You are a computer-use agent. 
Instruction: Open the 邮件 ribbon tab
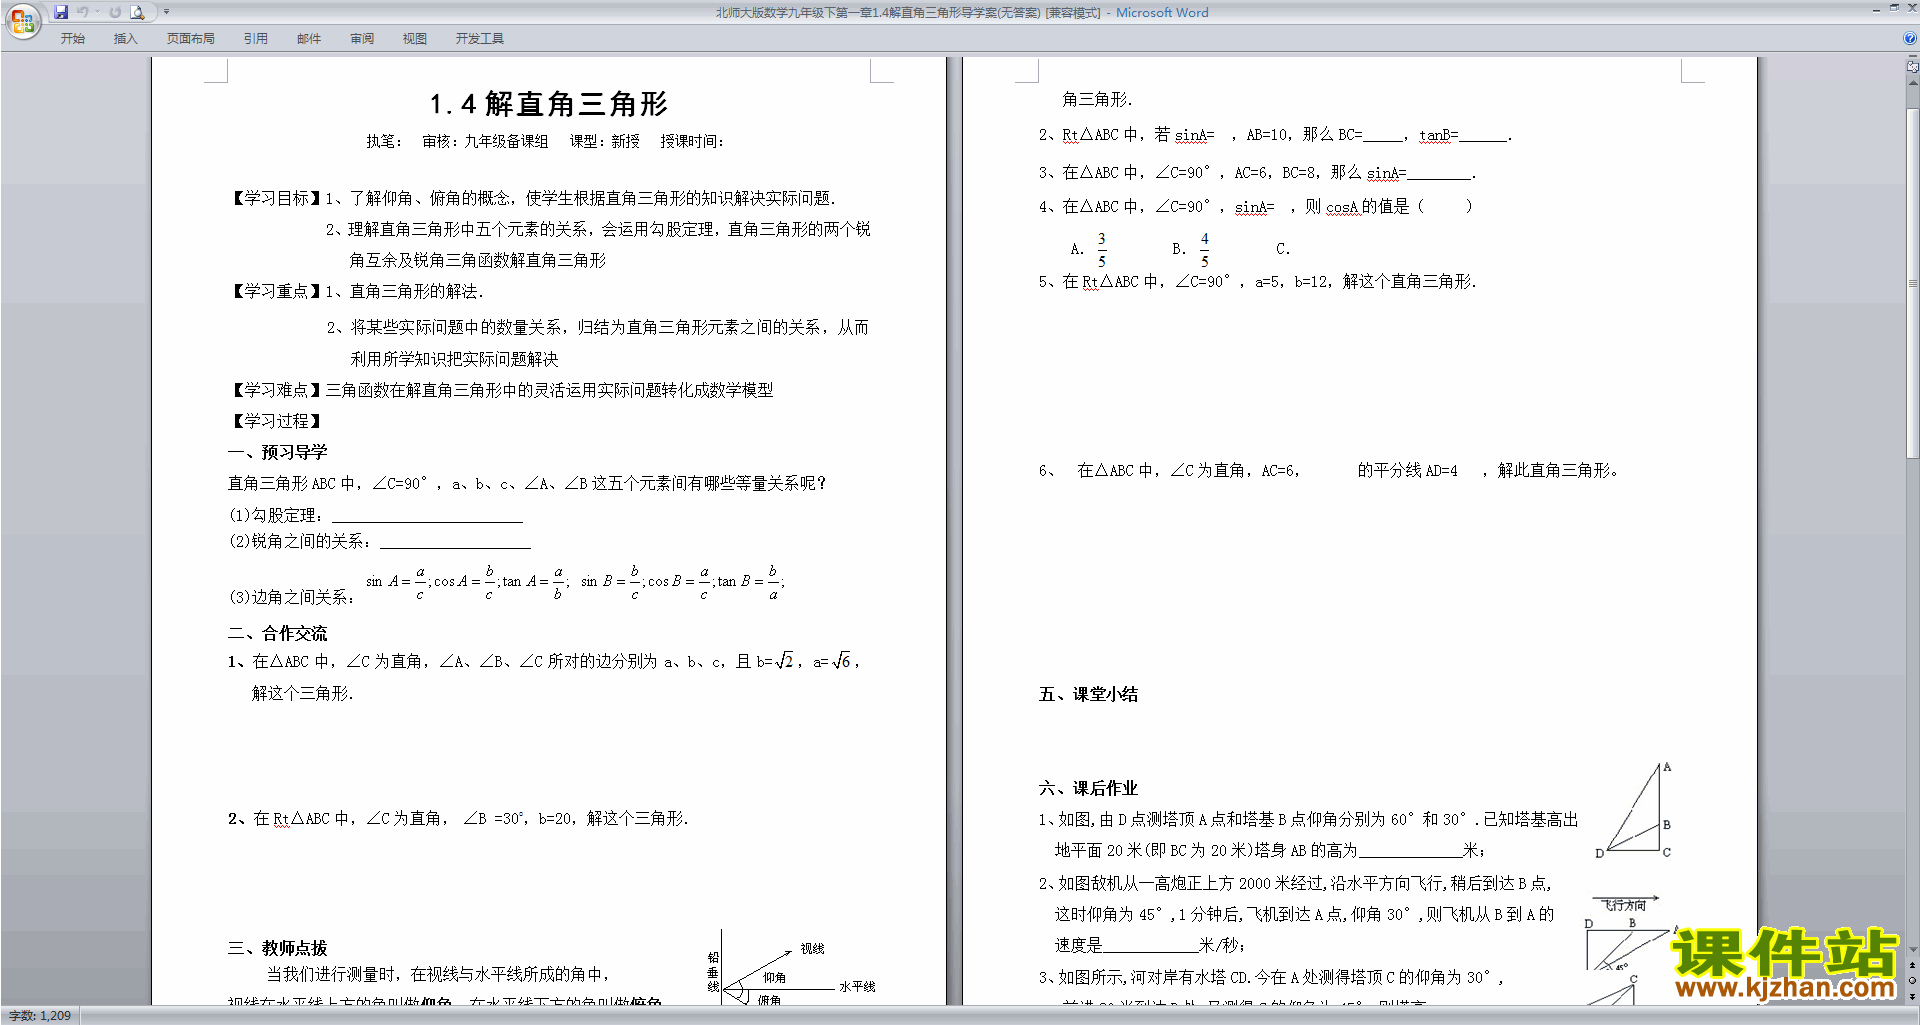tap(309, 38)
